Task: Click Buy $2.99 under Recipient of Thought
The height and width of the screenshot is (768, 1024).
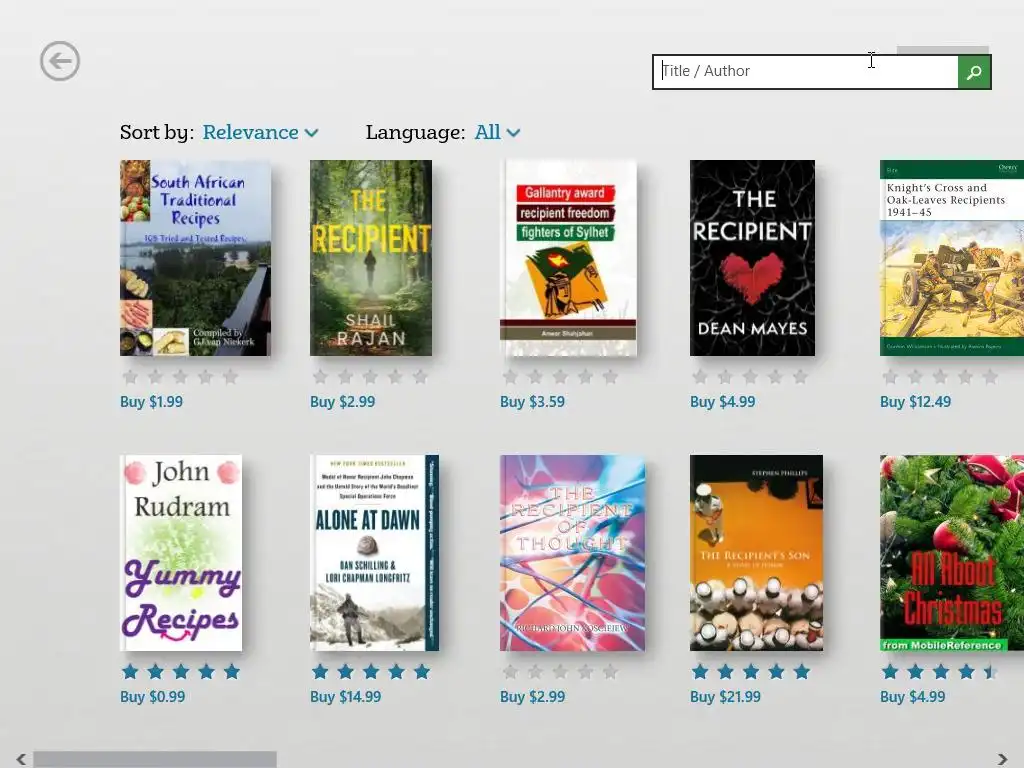Action: pos(533,697)
